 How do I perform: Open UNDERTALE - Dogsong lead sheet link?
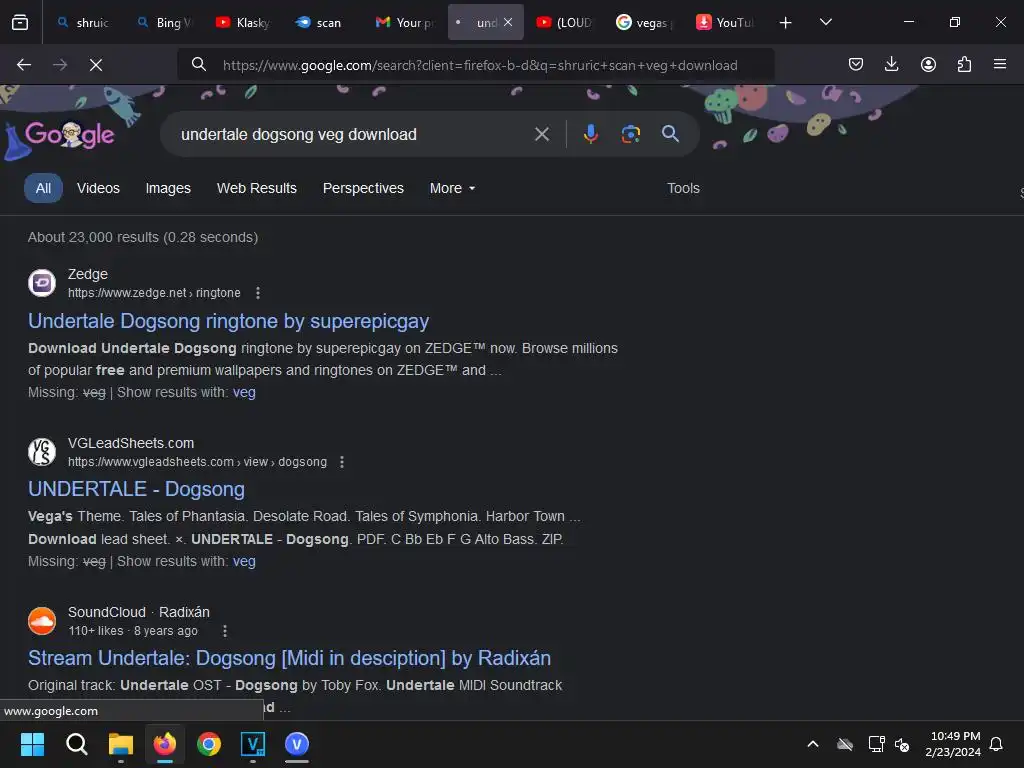136,489
